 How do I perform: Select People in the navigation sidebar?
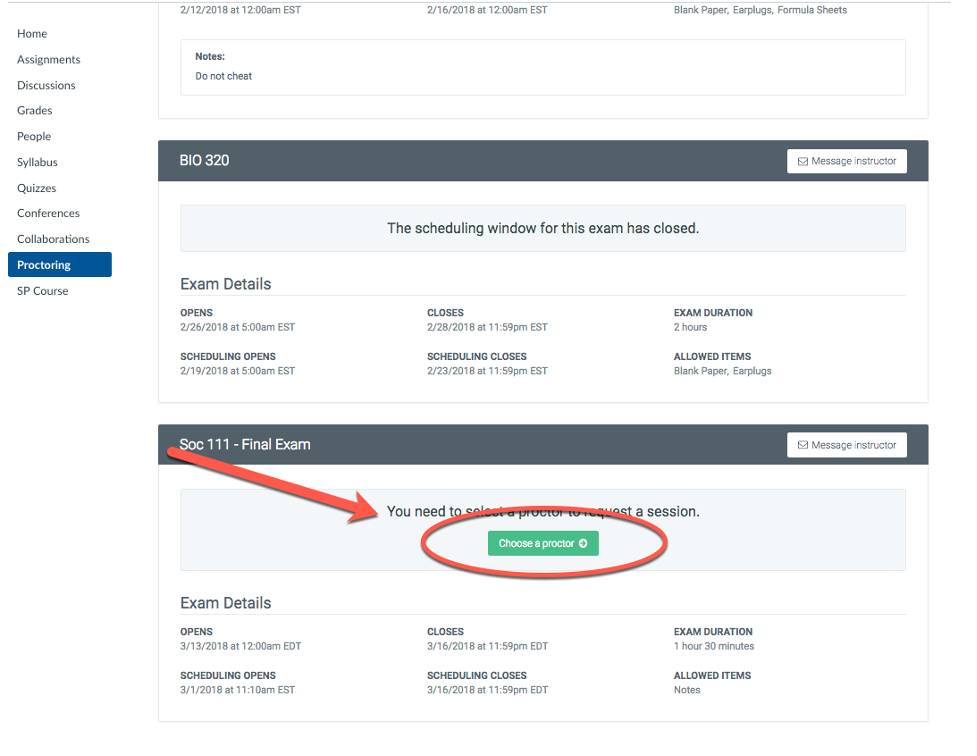point(33,136)
